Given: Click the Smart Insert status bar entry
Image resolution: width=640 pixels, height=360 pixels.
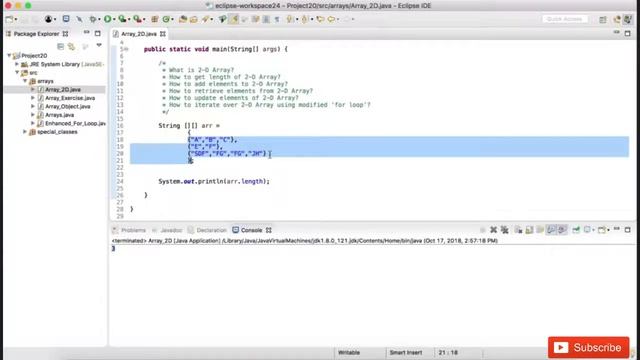Looking at the screenshot, I should pos(406,353).
